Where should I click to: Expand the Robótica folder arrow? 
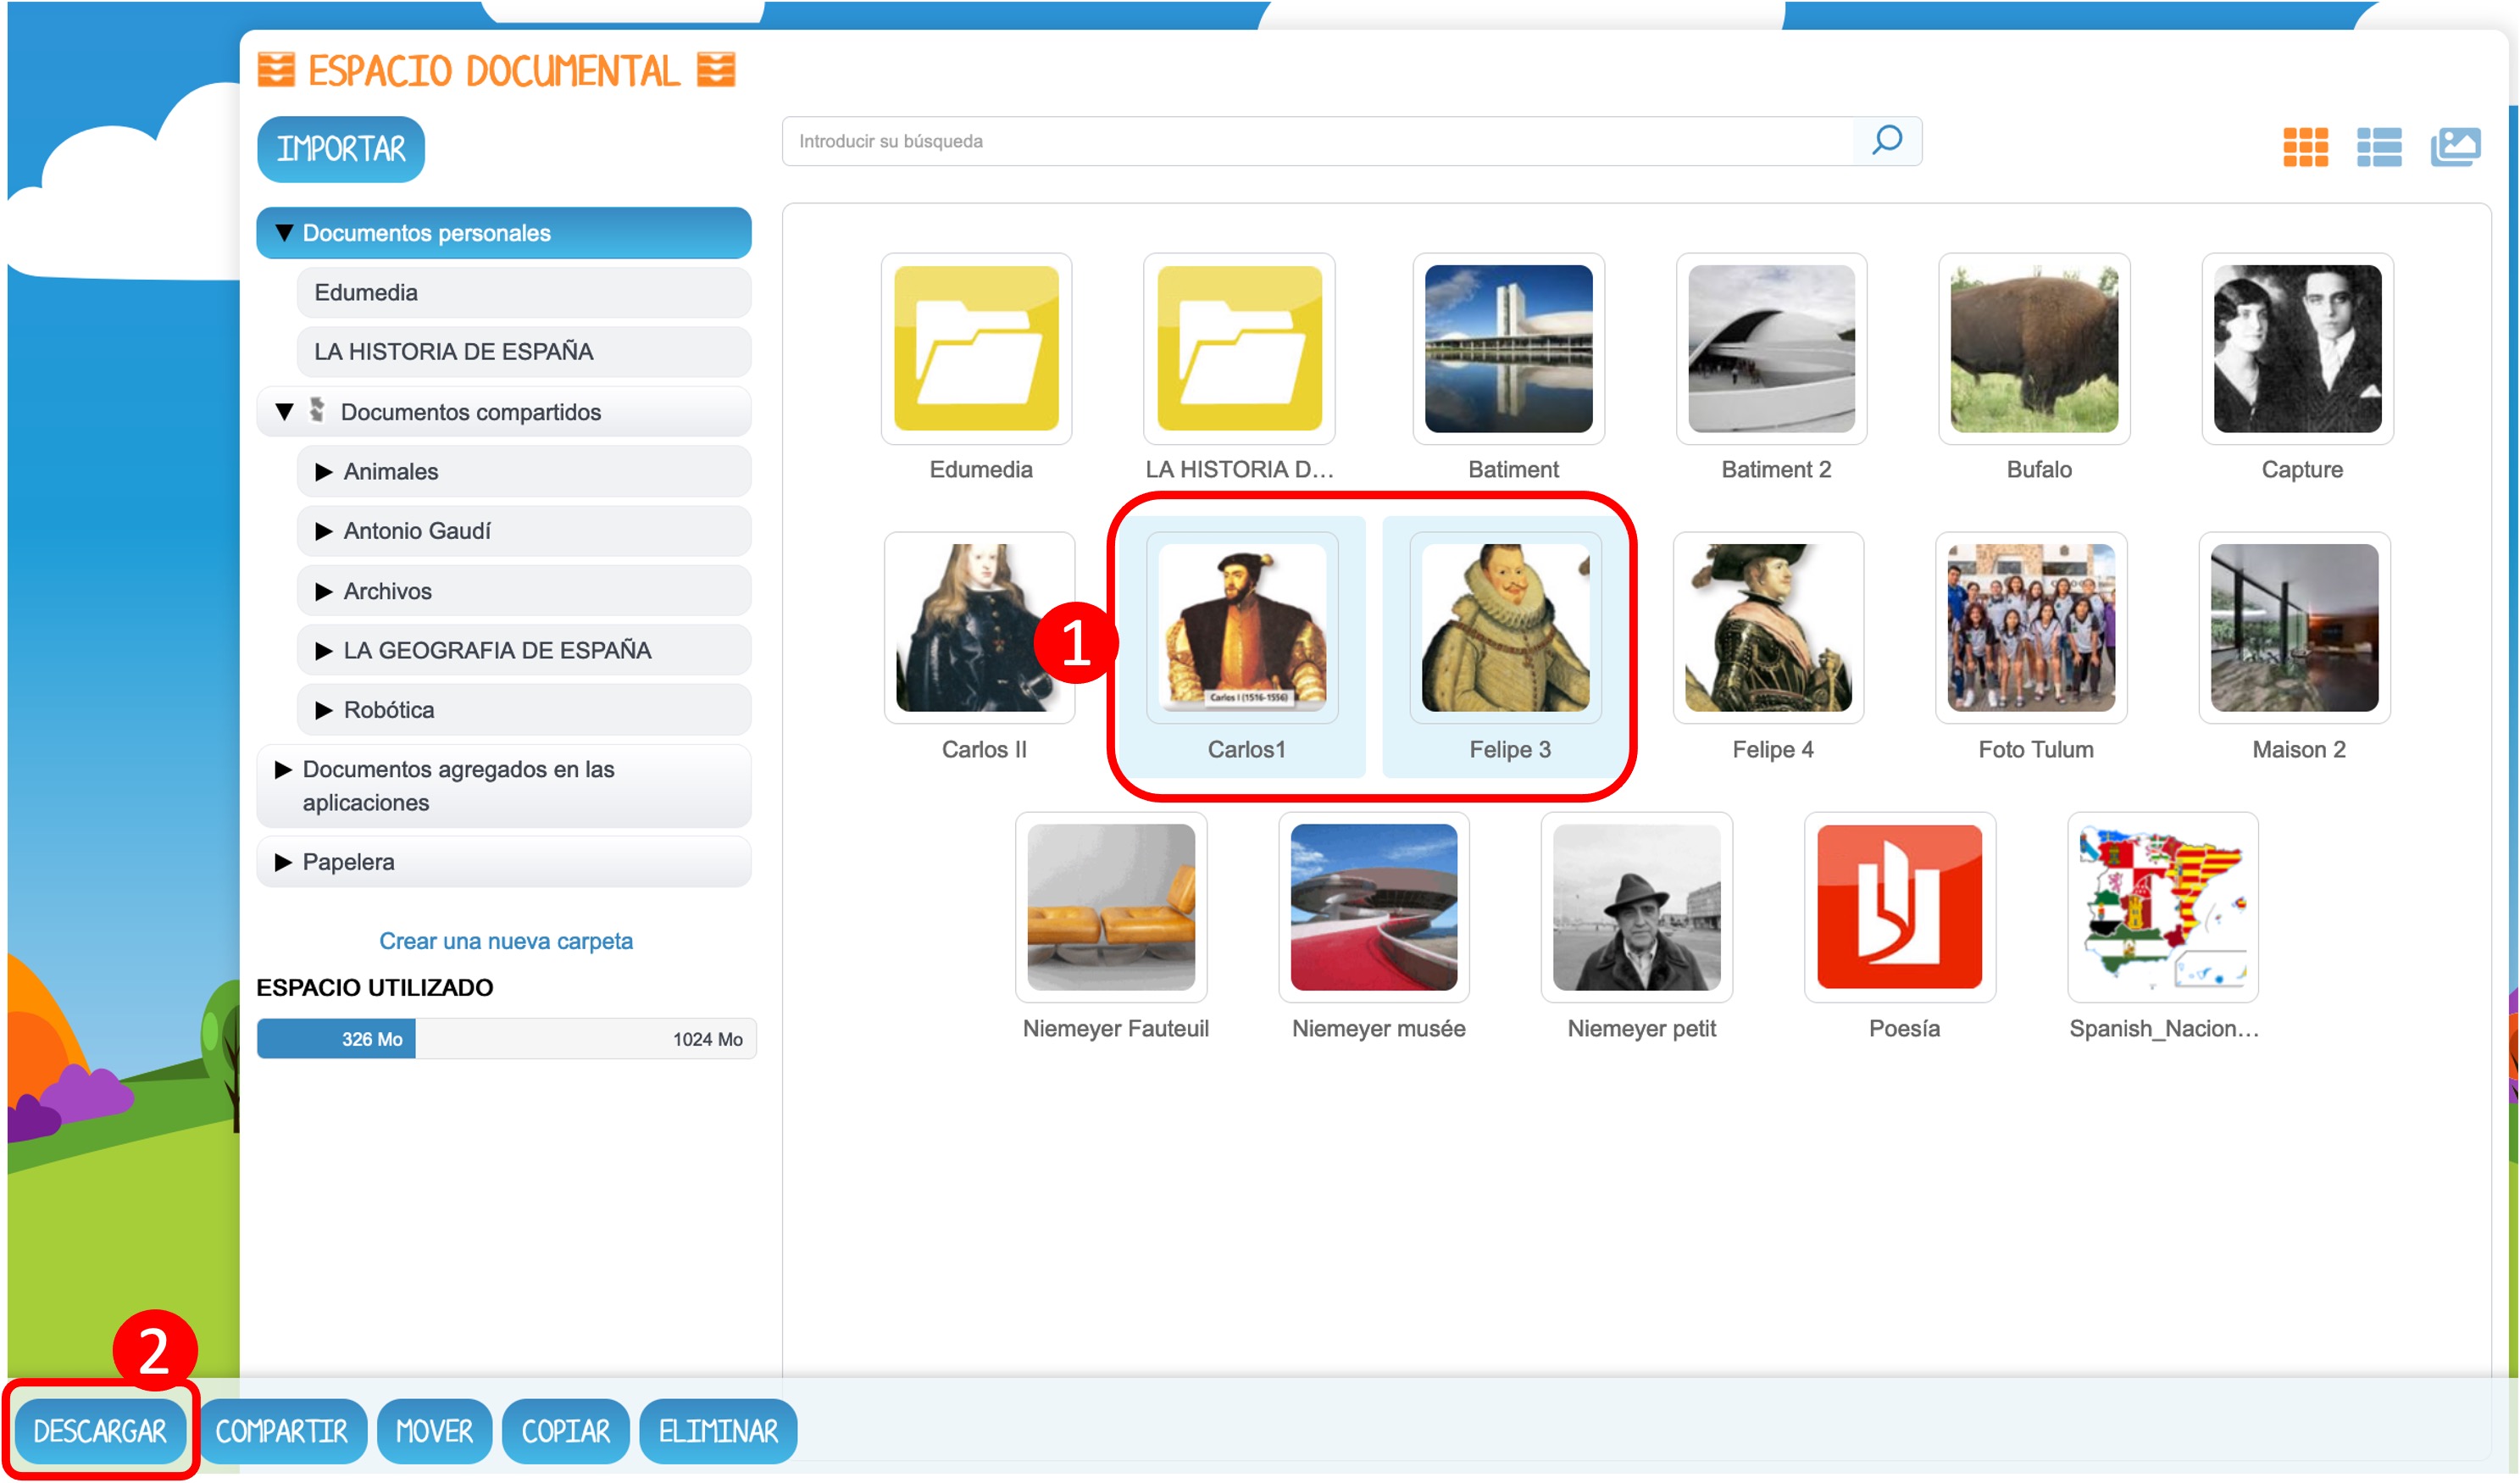[x=323, y=710]
